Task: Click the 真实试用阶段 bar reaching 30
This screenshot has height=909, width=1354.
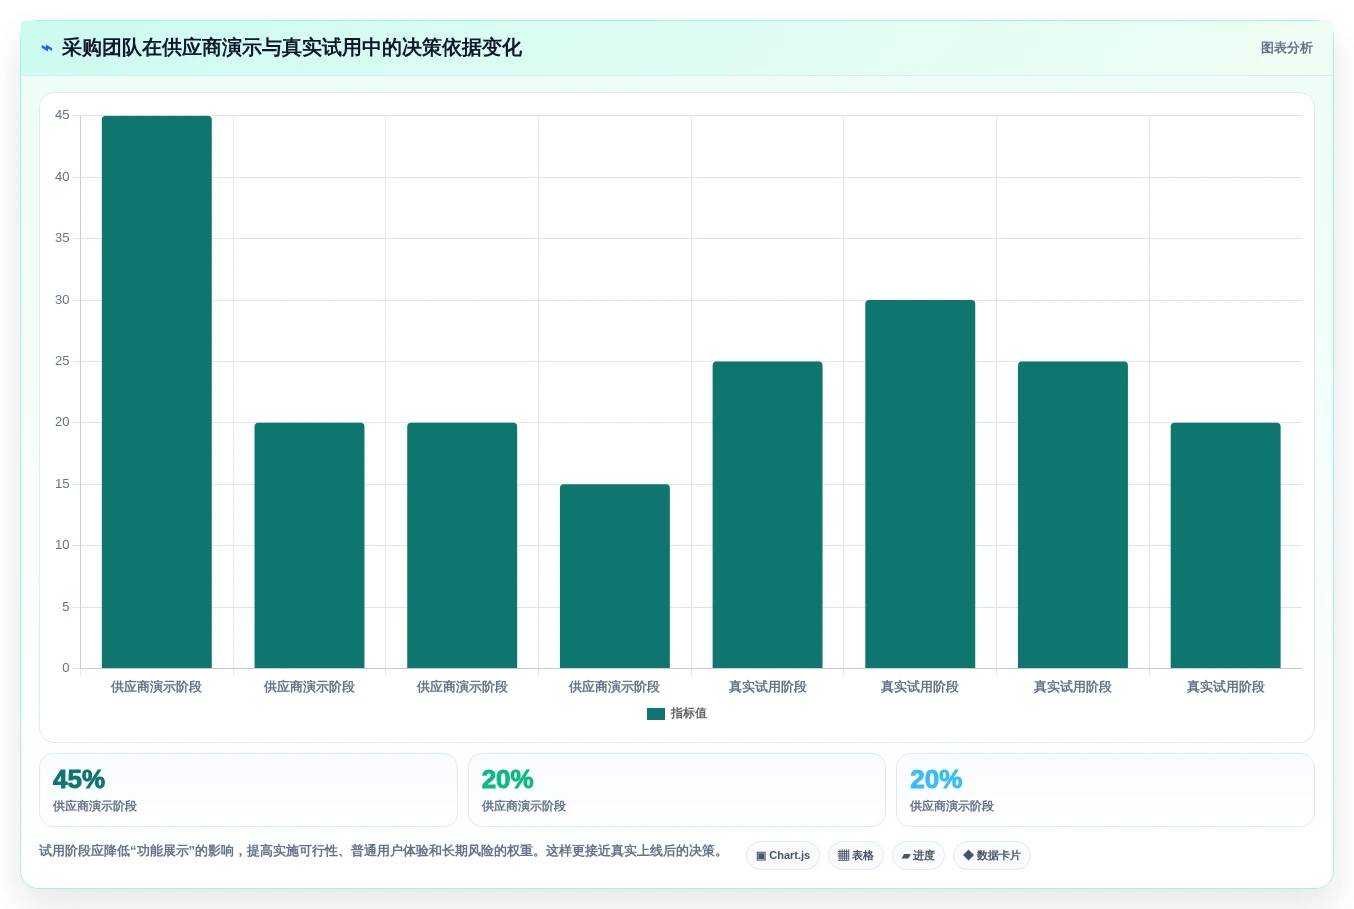Action: [x=920, y=484]
